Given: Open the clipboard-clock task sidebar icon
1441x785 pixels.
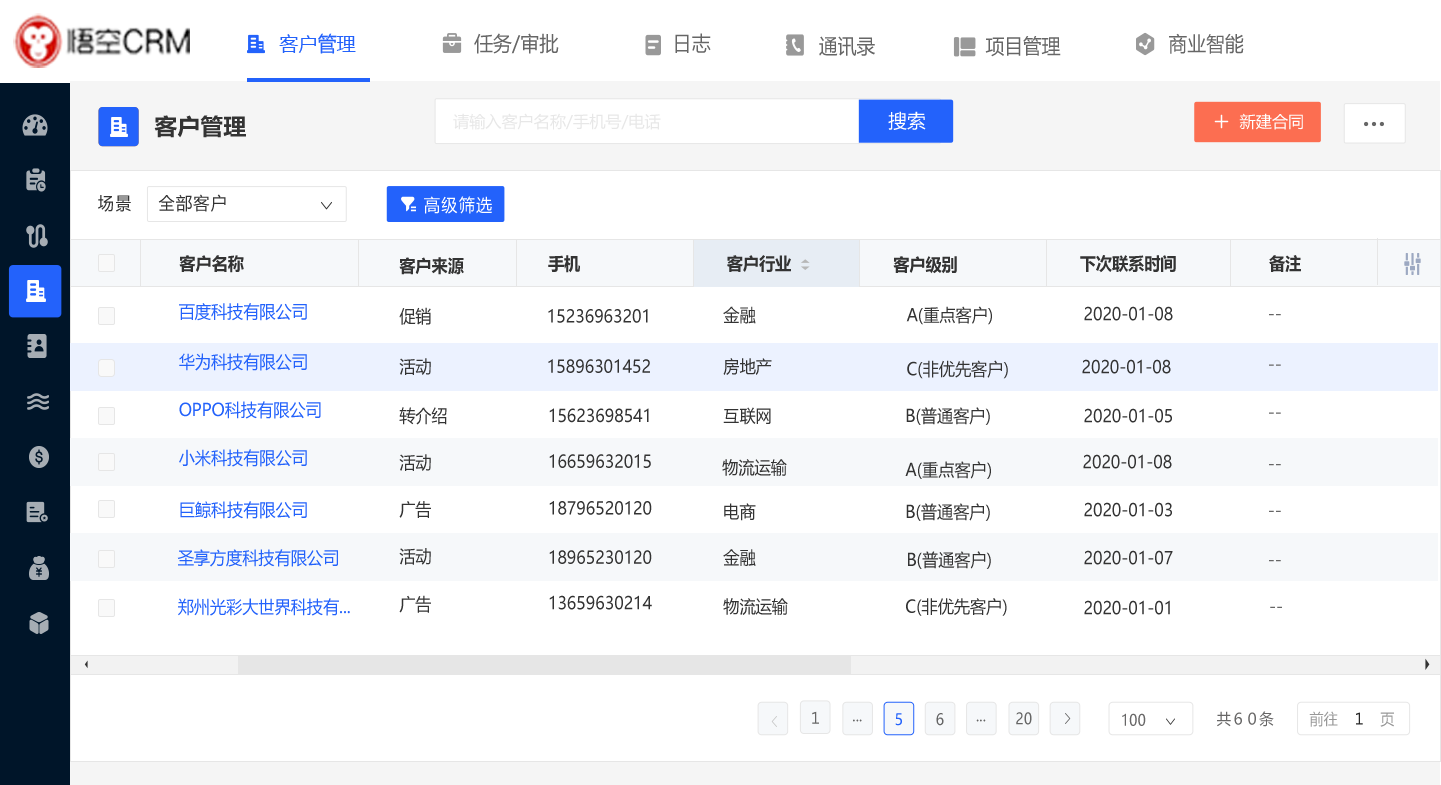Looking at the screenshot, I should click(35, 180).
